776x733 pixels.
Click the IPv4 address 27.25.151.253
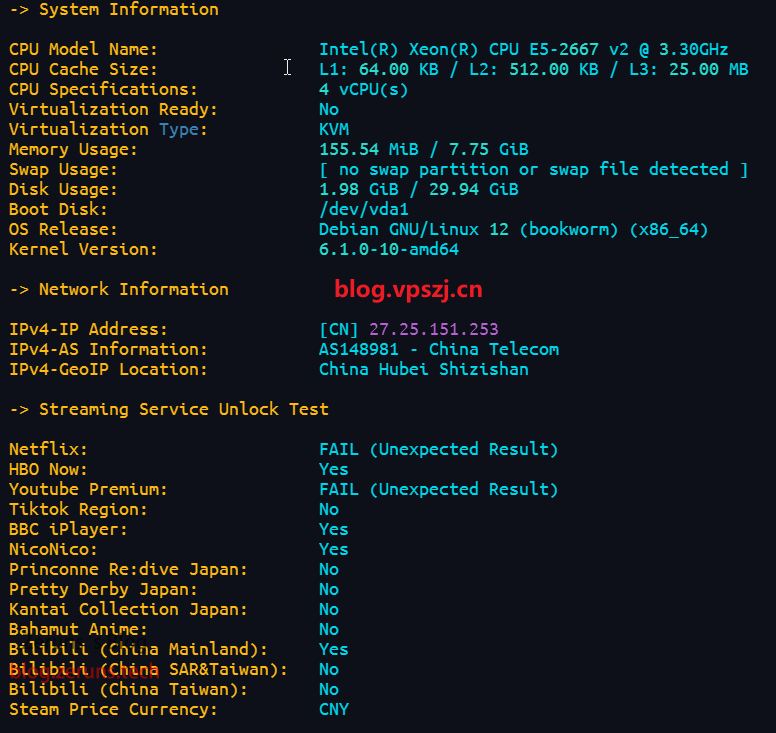pos(433,329)
